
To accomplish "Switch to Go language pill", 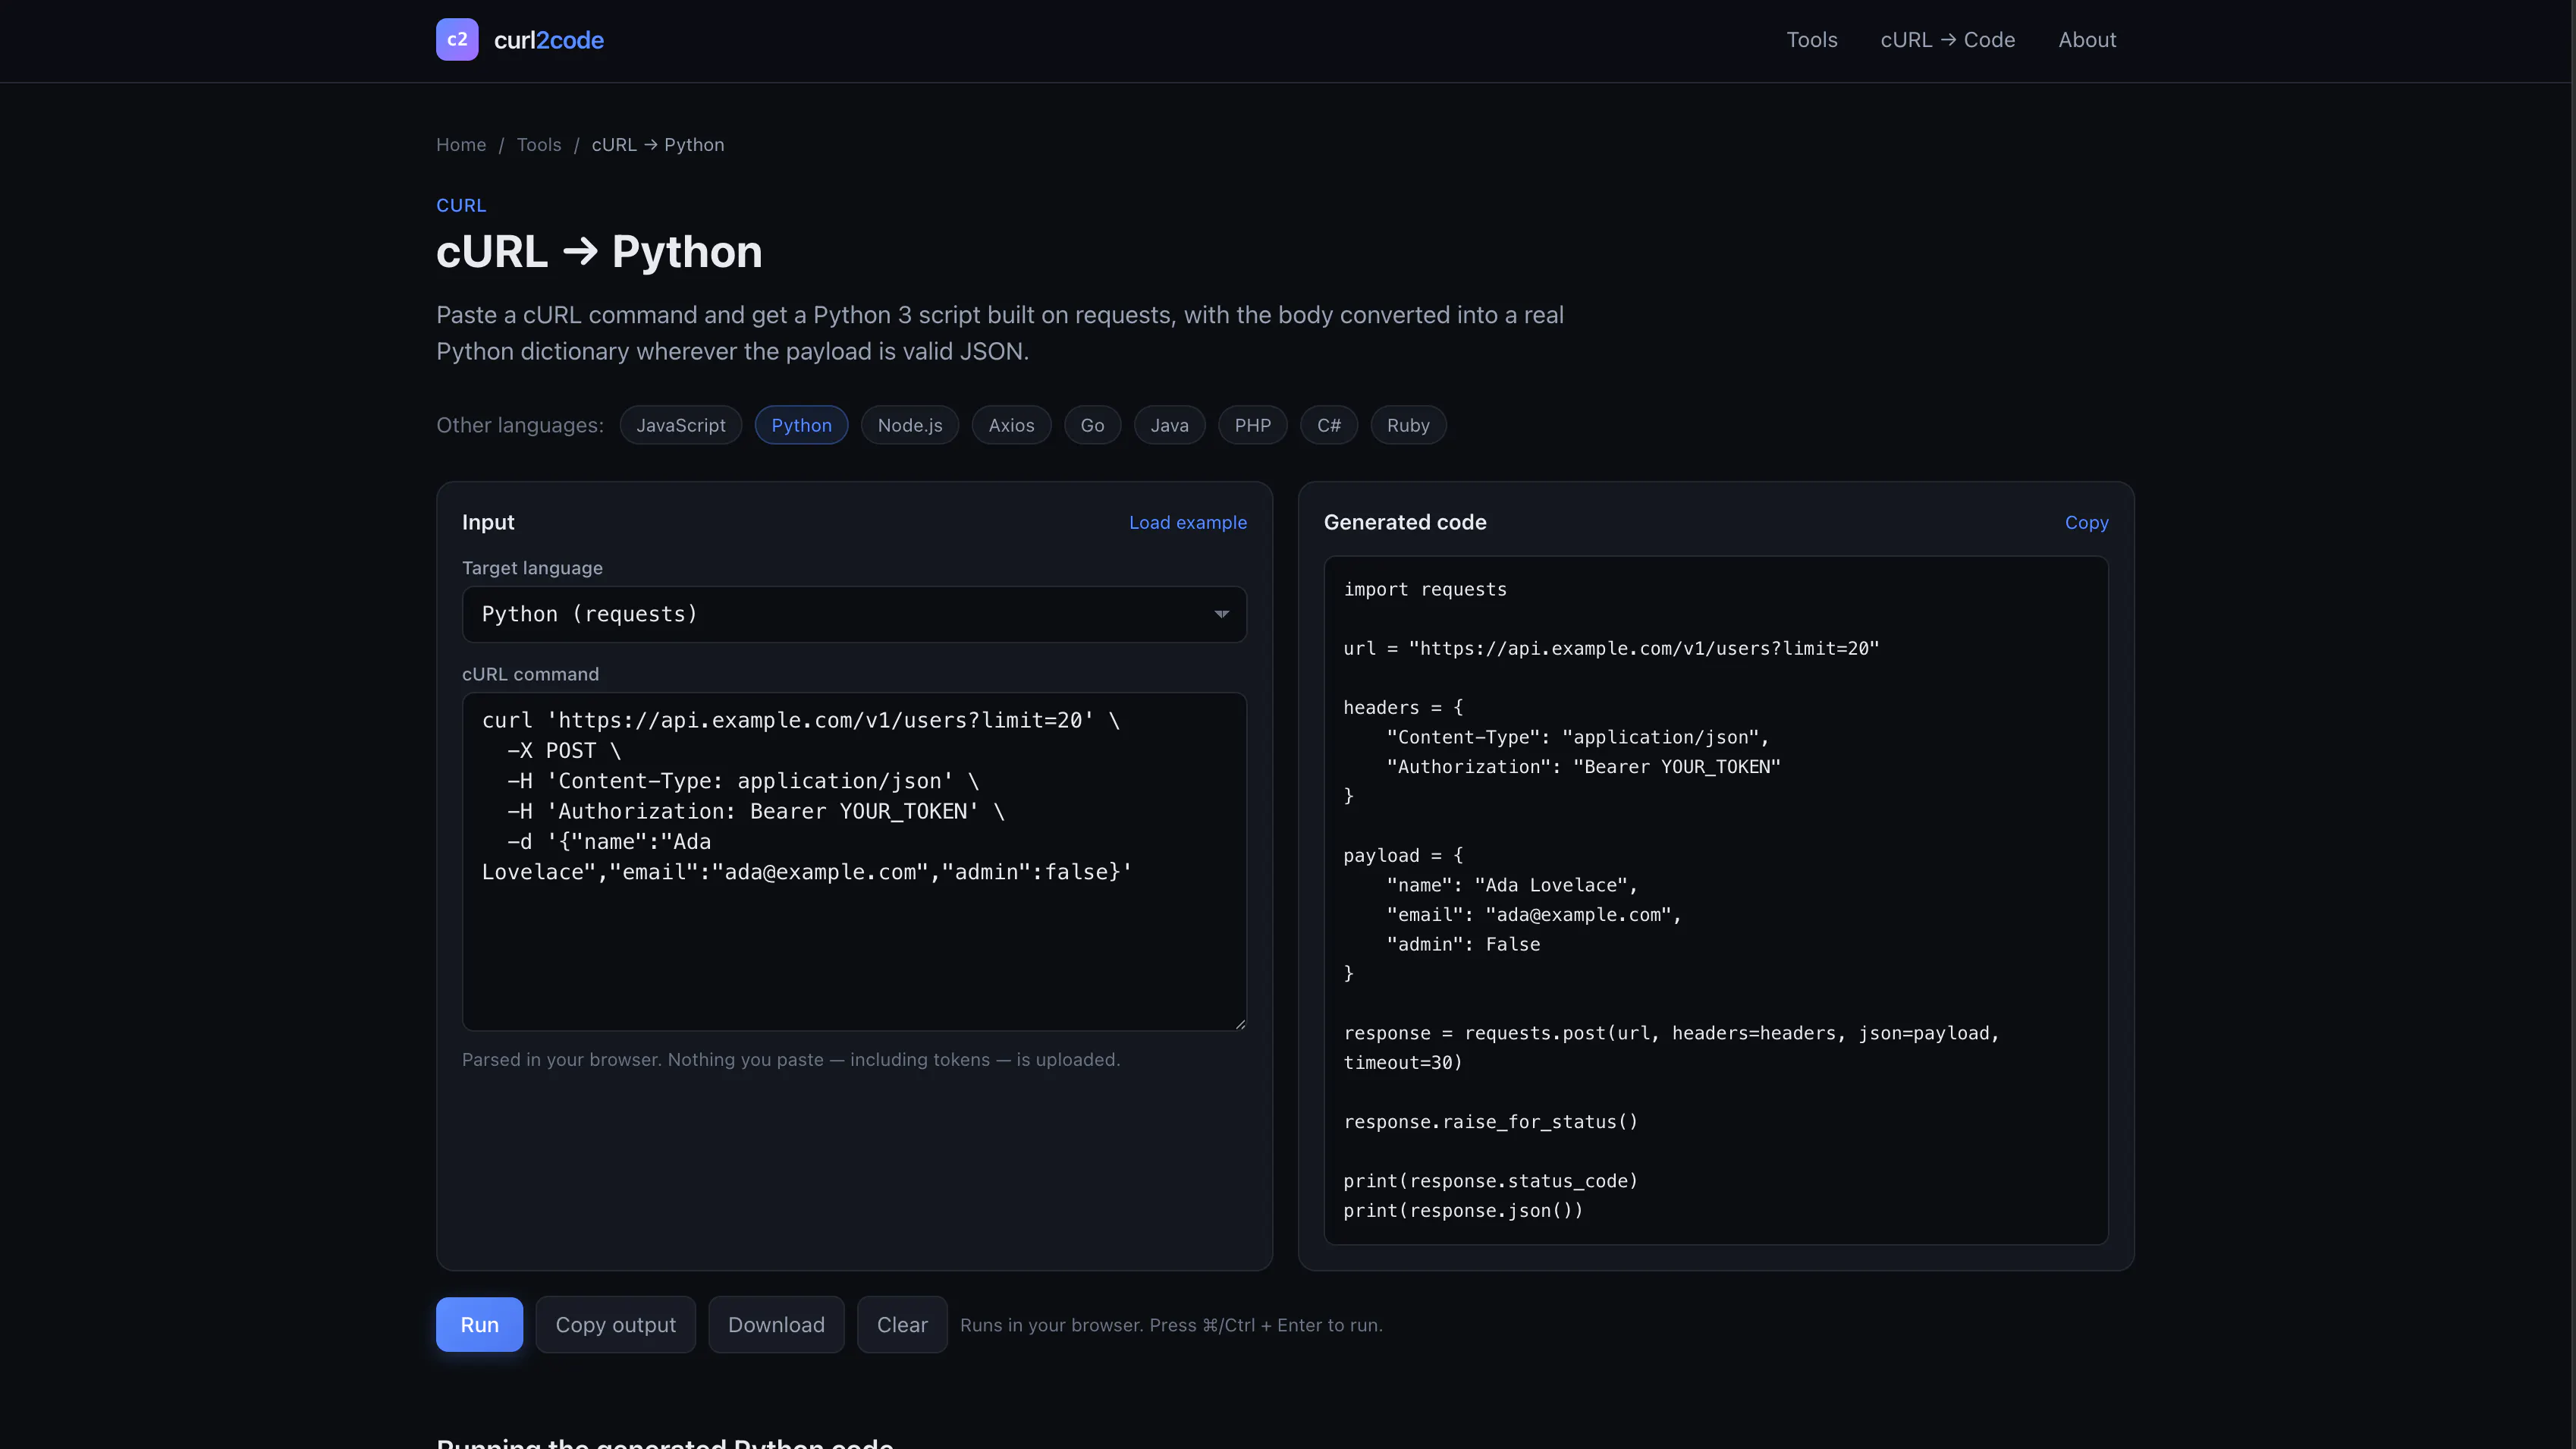I will coord(1092,425).
